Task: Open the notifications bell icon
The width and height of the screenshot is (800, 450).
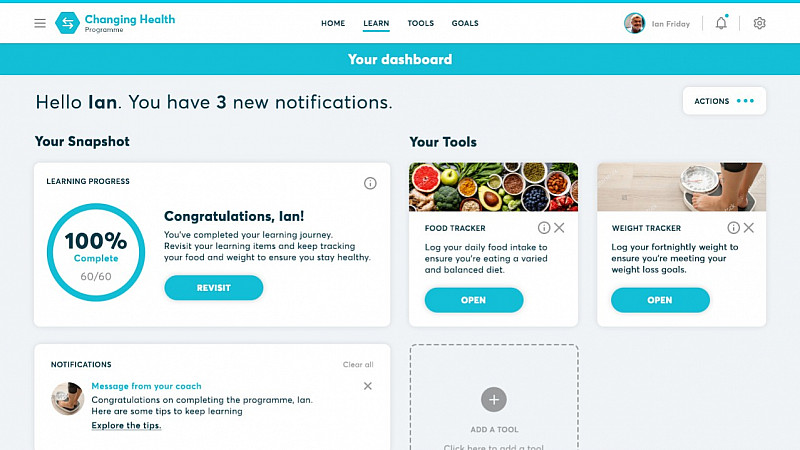Action: point(721,23)
